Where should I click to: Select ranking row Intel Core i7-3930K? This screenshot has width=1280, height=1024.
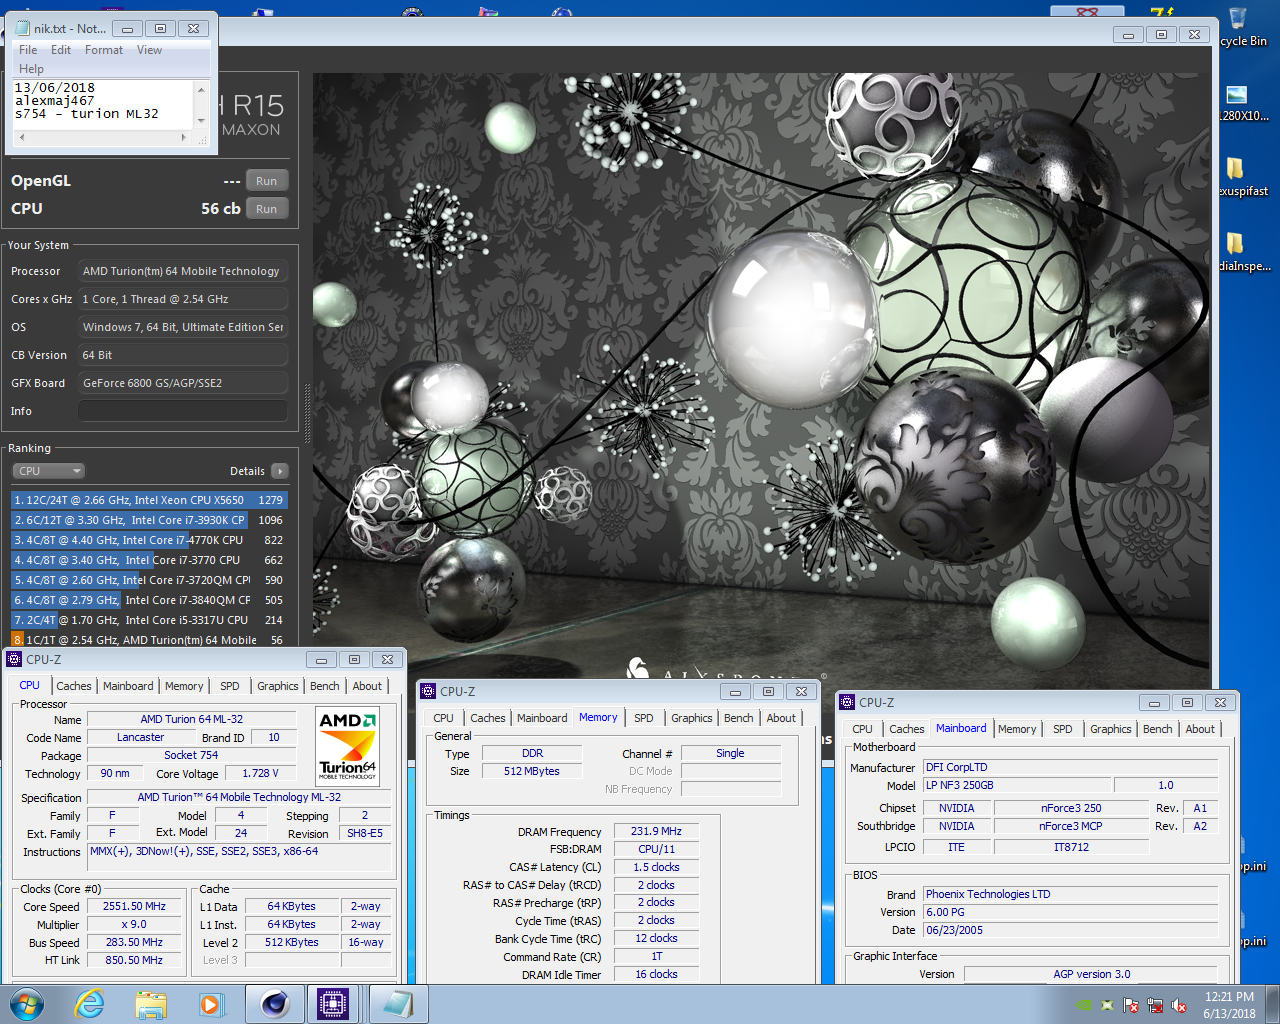pyautogui.click(x=149, y=520)
